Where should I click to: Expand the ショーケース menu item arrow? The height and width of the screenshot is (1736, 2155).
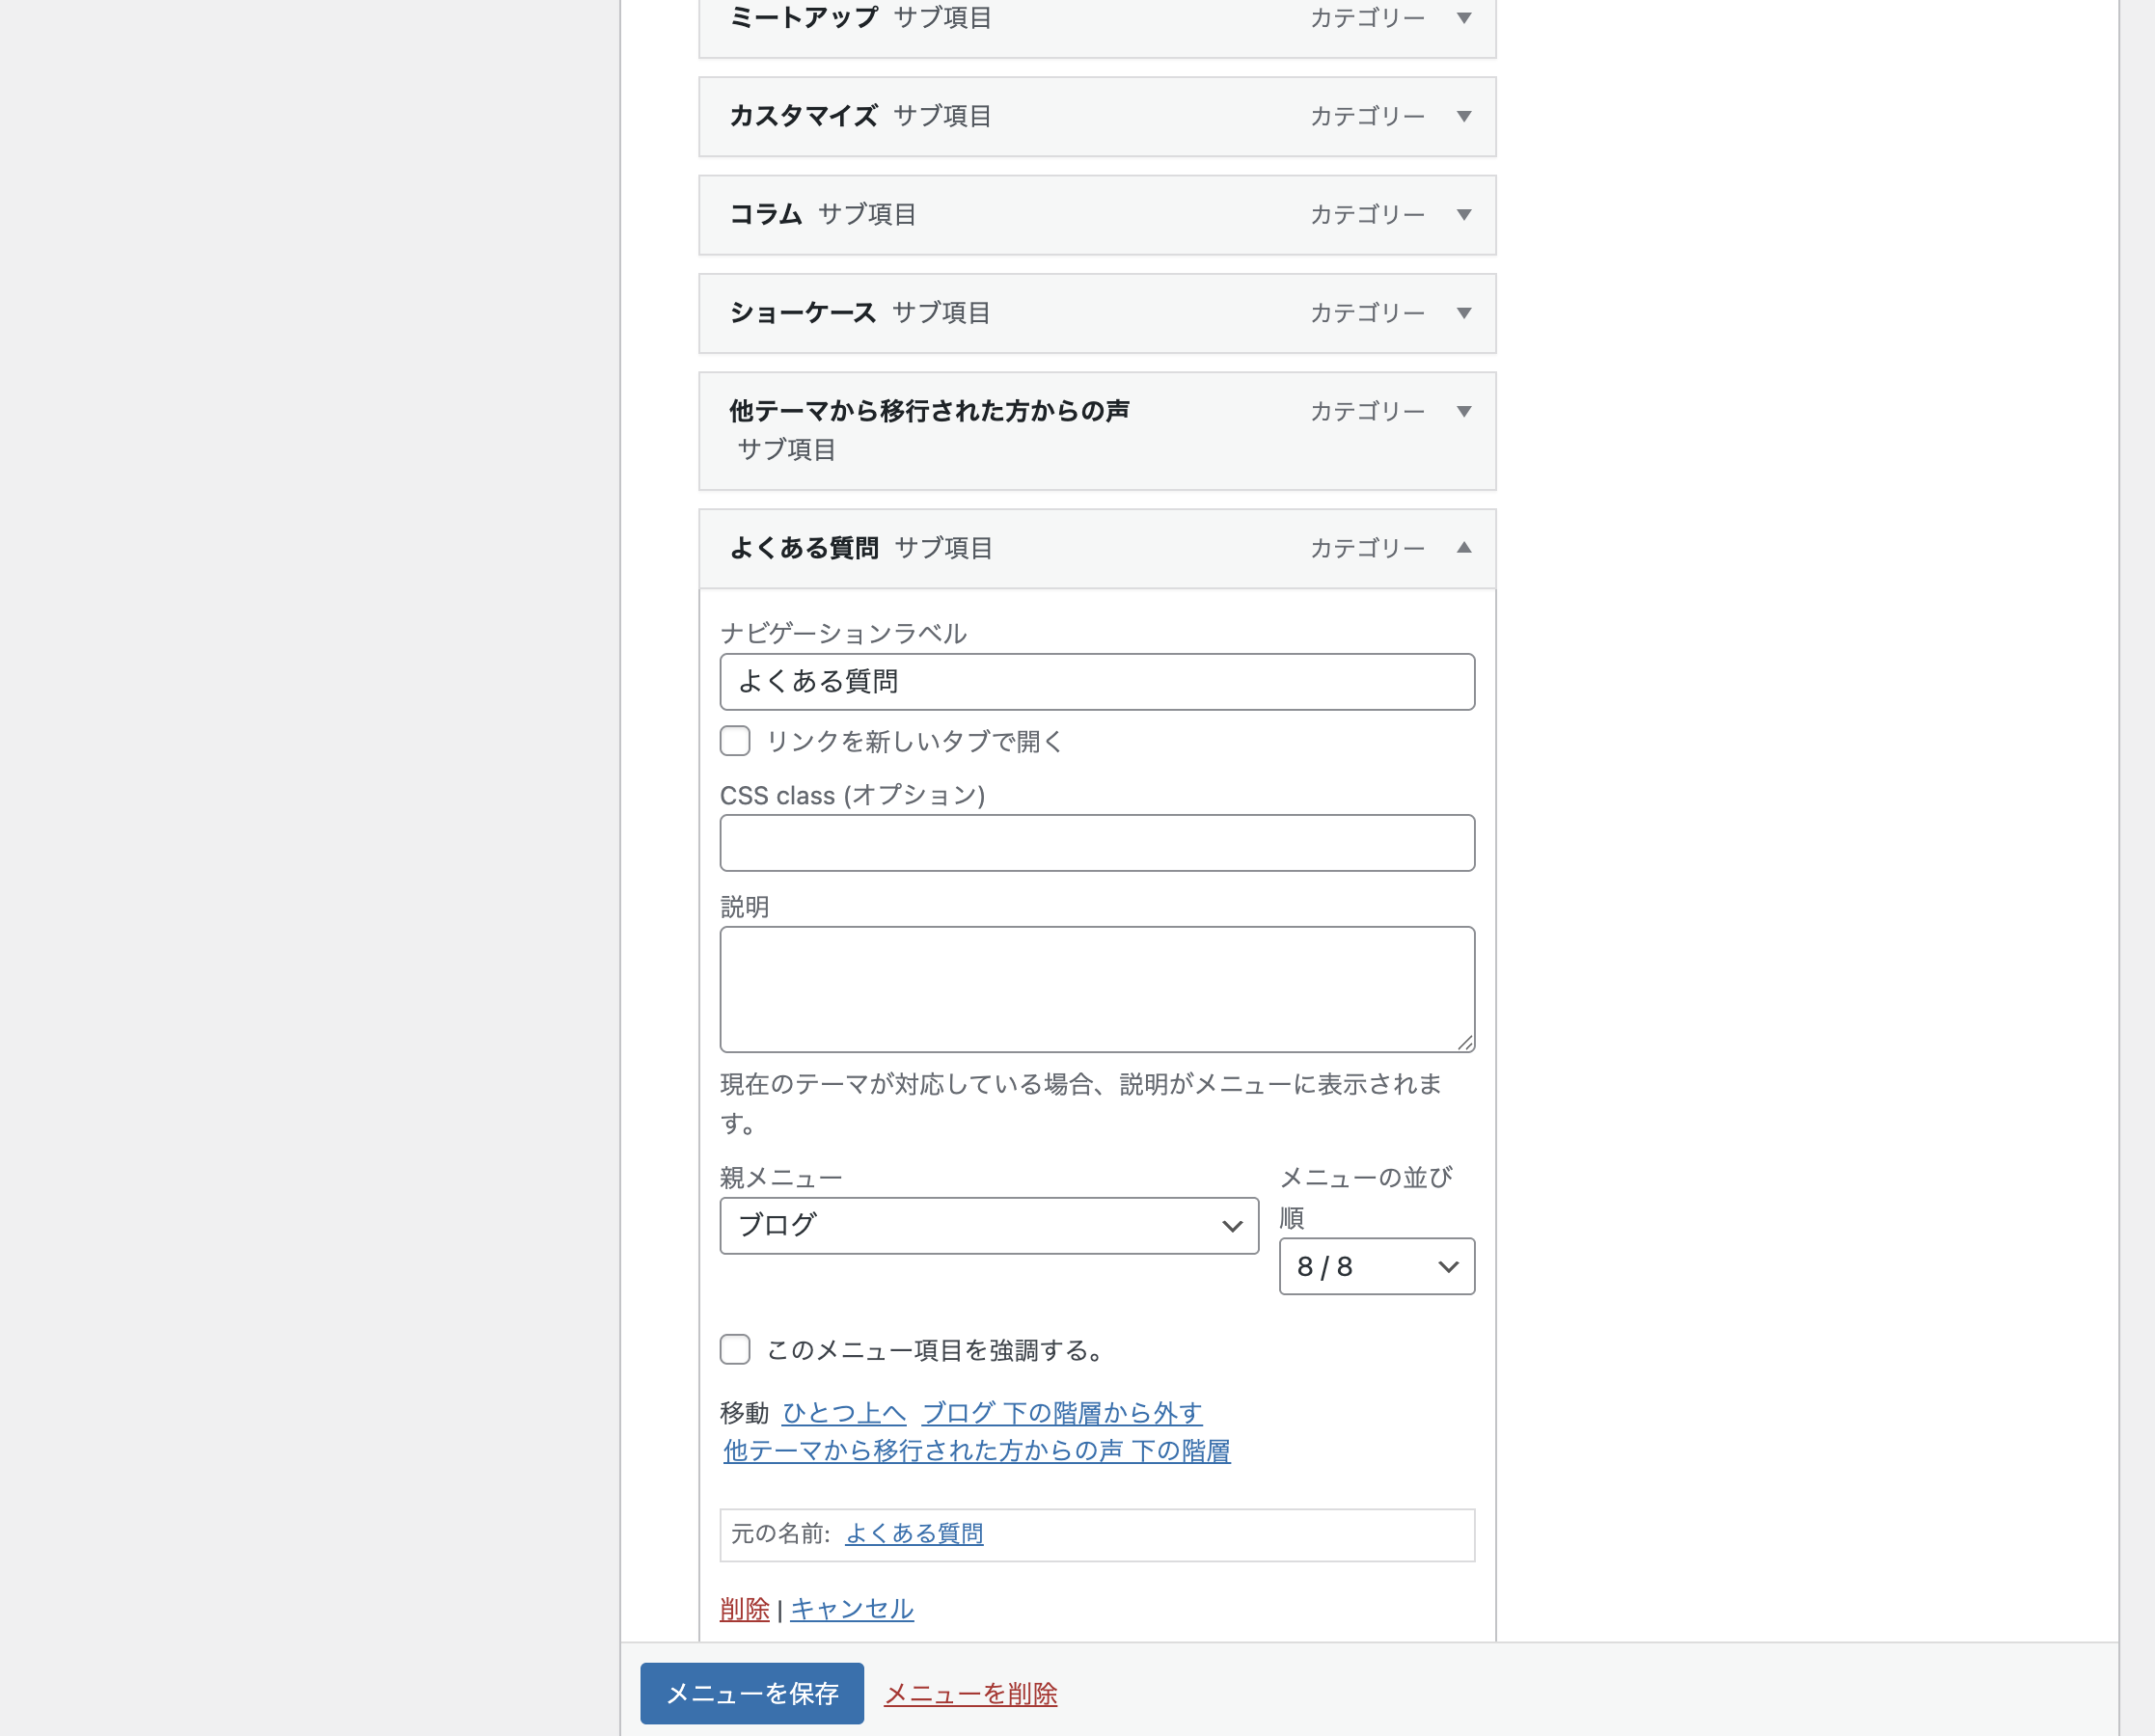(x=1463, y=313)
